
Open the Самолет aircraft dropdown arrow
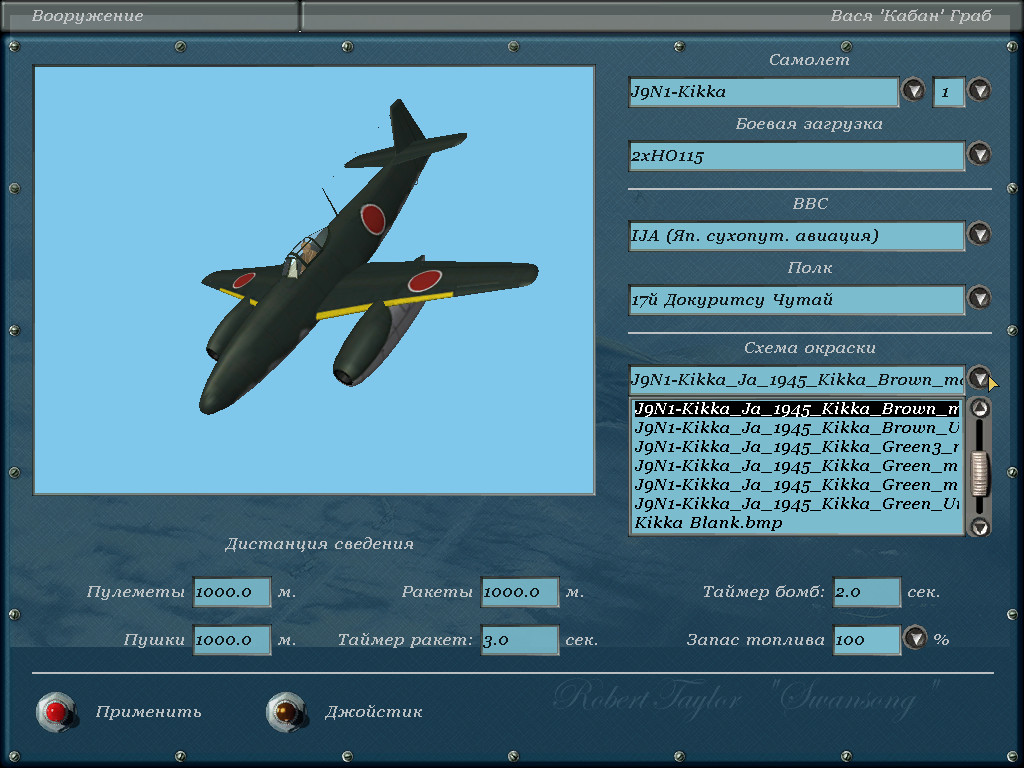coord(913,91)
